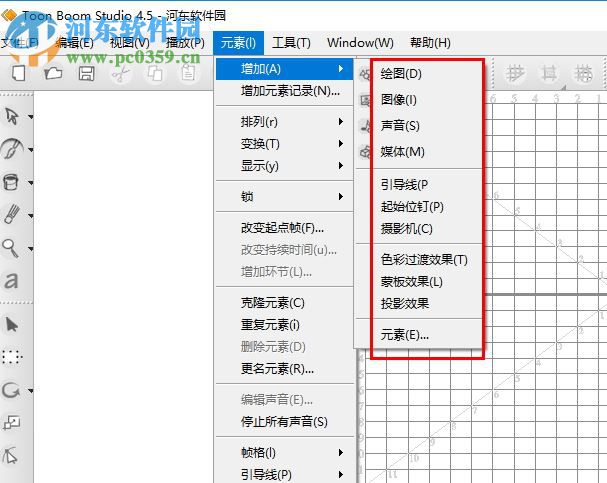
Task: Choose 元素(E)... in the submenu
Action: [x=418, y=334]
